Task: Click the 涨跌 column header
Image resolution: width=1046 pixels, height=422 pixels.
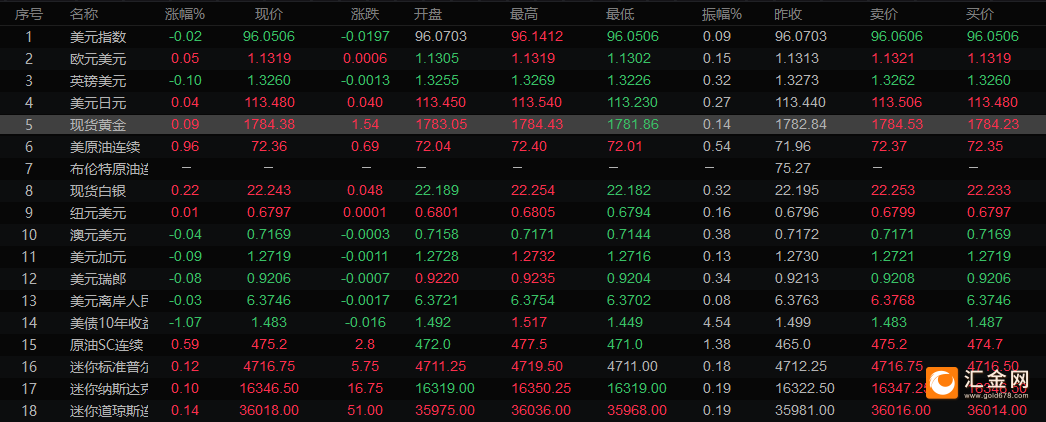Action: point(365,13)
